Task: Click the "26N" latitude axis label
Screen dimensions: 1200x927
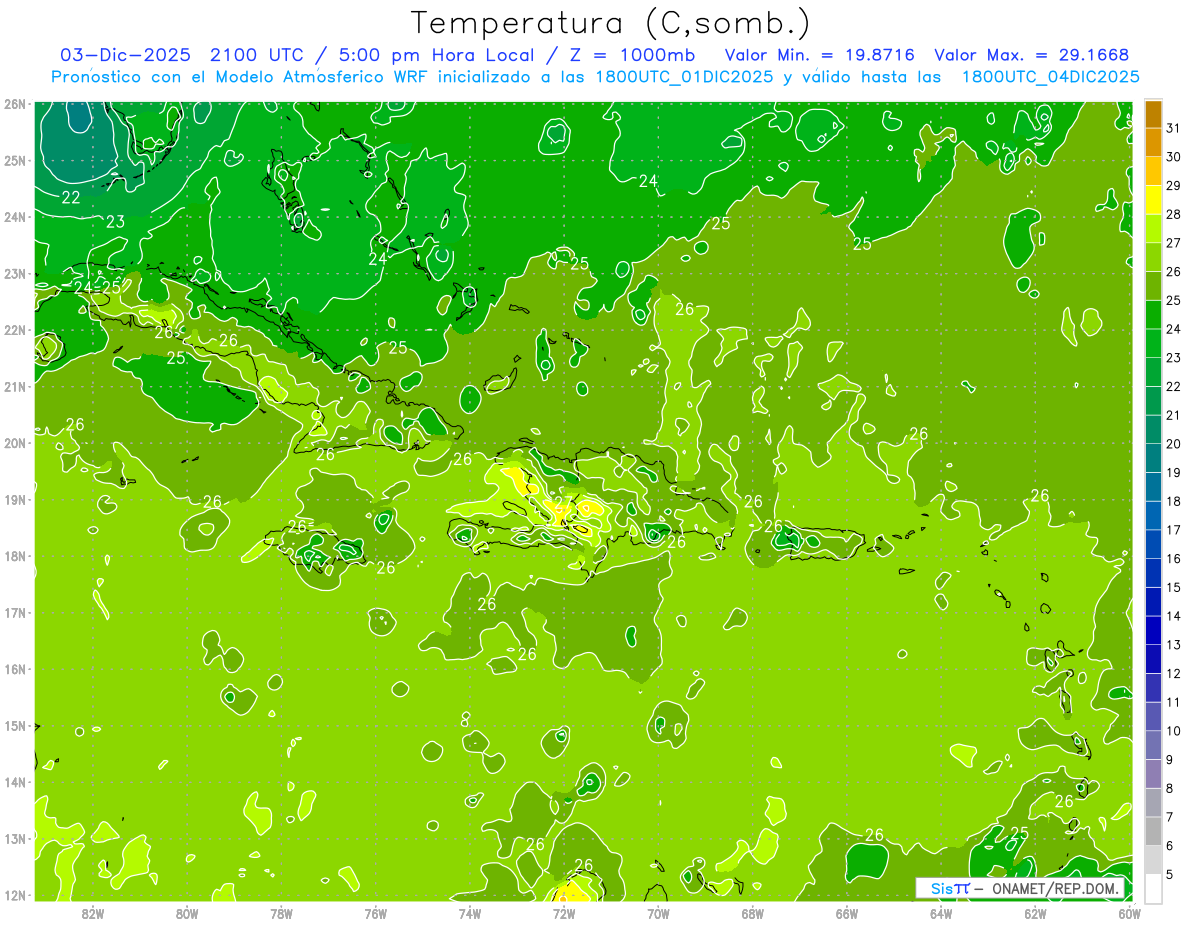Action: (x=15, y=104)
